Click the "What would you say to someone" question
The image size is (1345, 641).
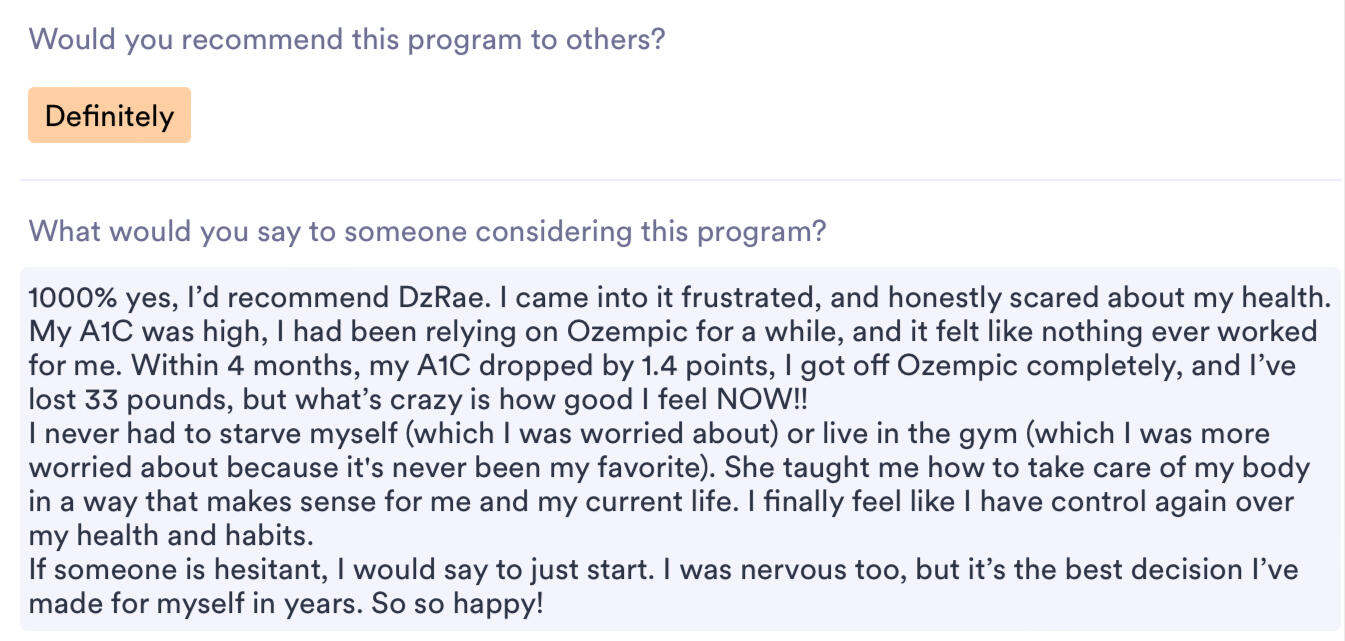pyautogui.click(x=427, y=232)
